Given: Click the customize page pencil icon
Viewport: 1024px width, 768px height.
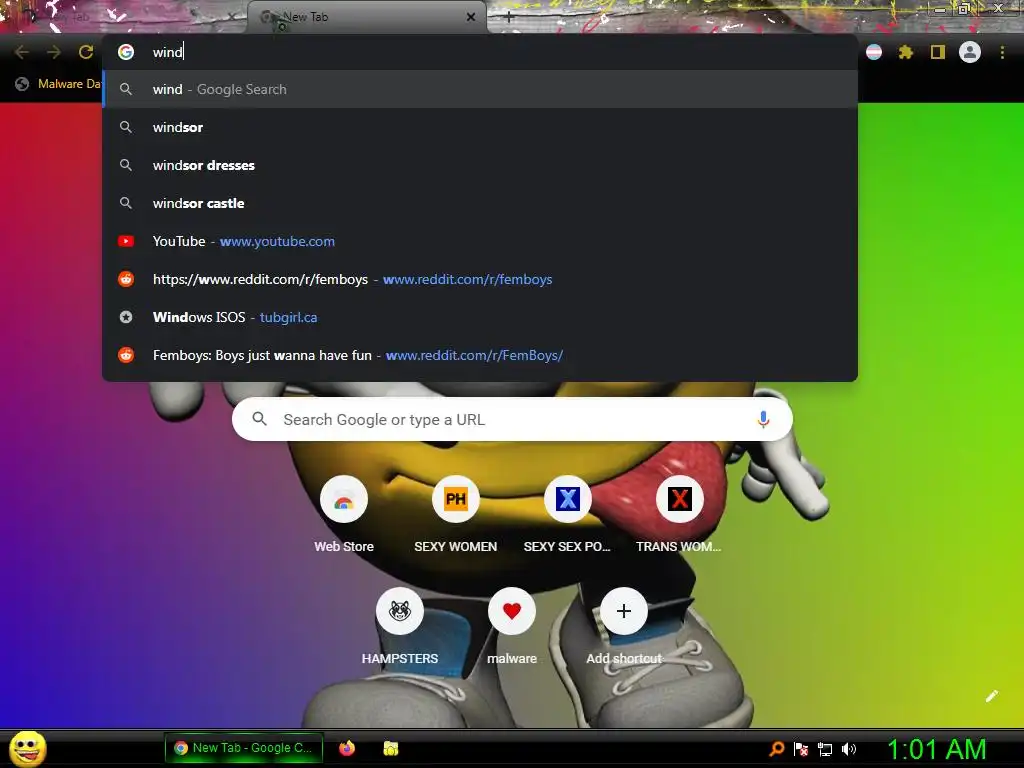Looking at the screenshot, I should 992,696.
